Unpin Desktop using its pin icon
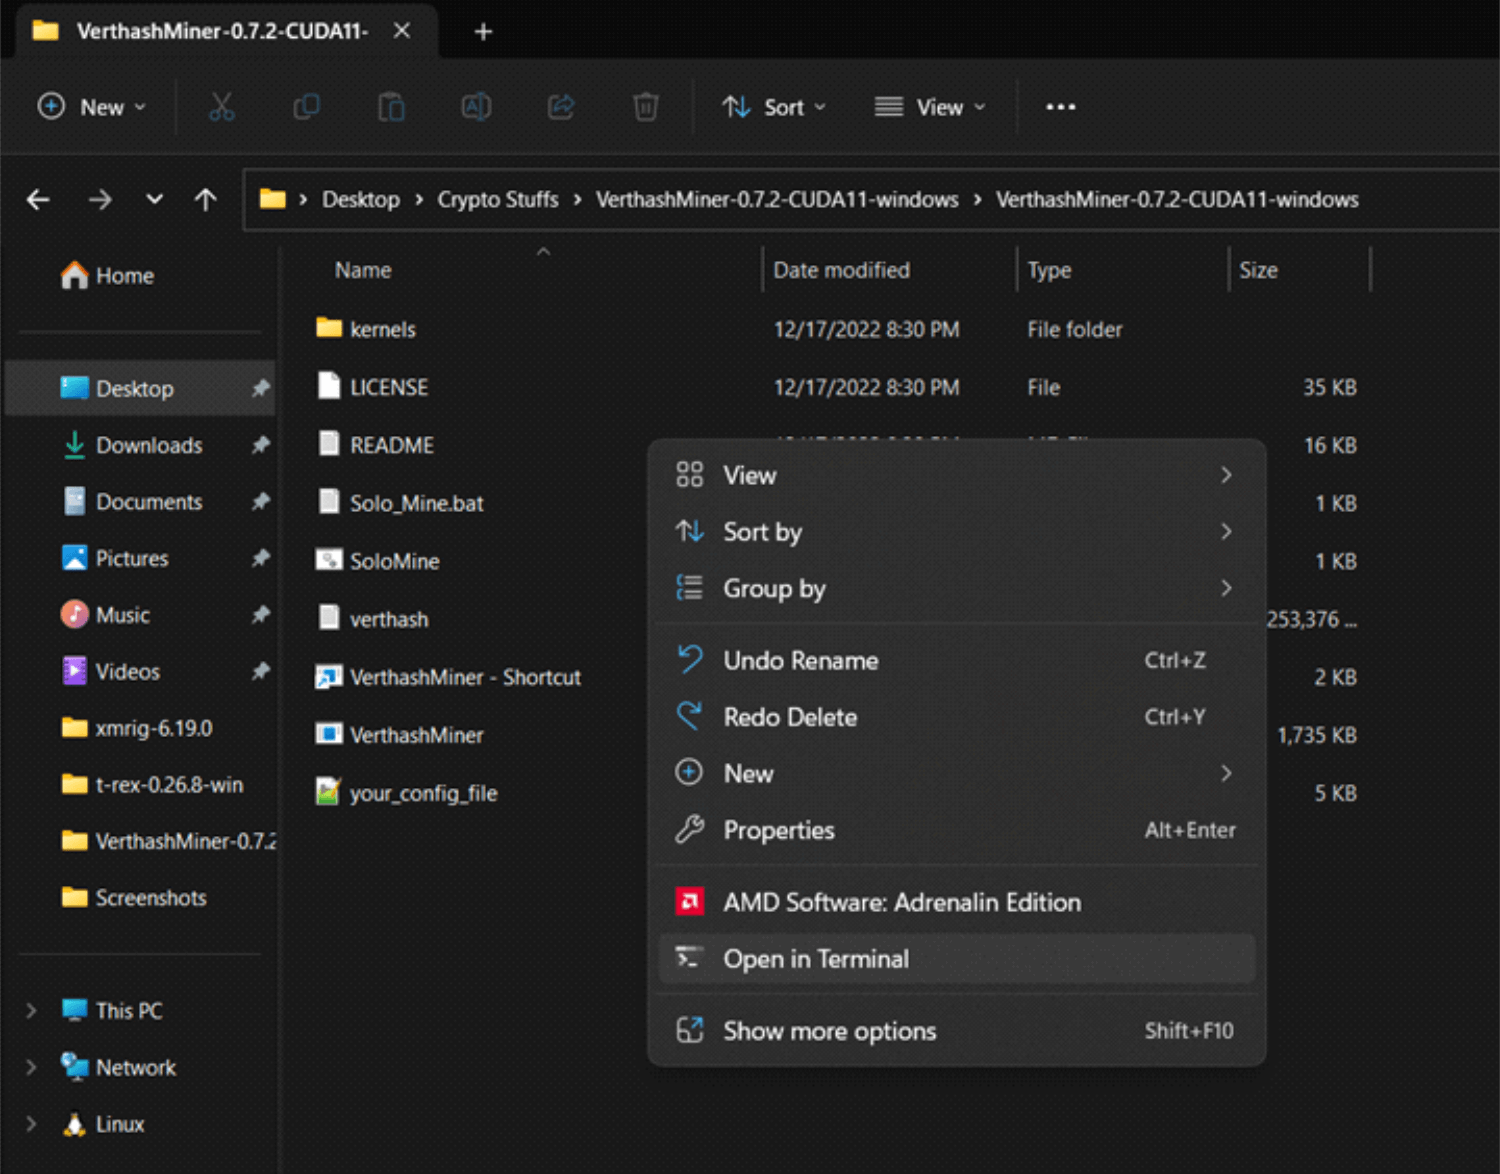Screen dimensions: 1500x1174 (260, 388)
